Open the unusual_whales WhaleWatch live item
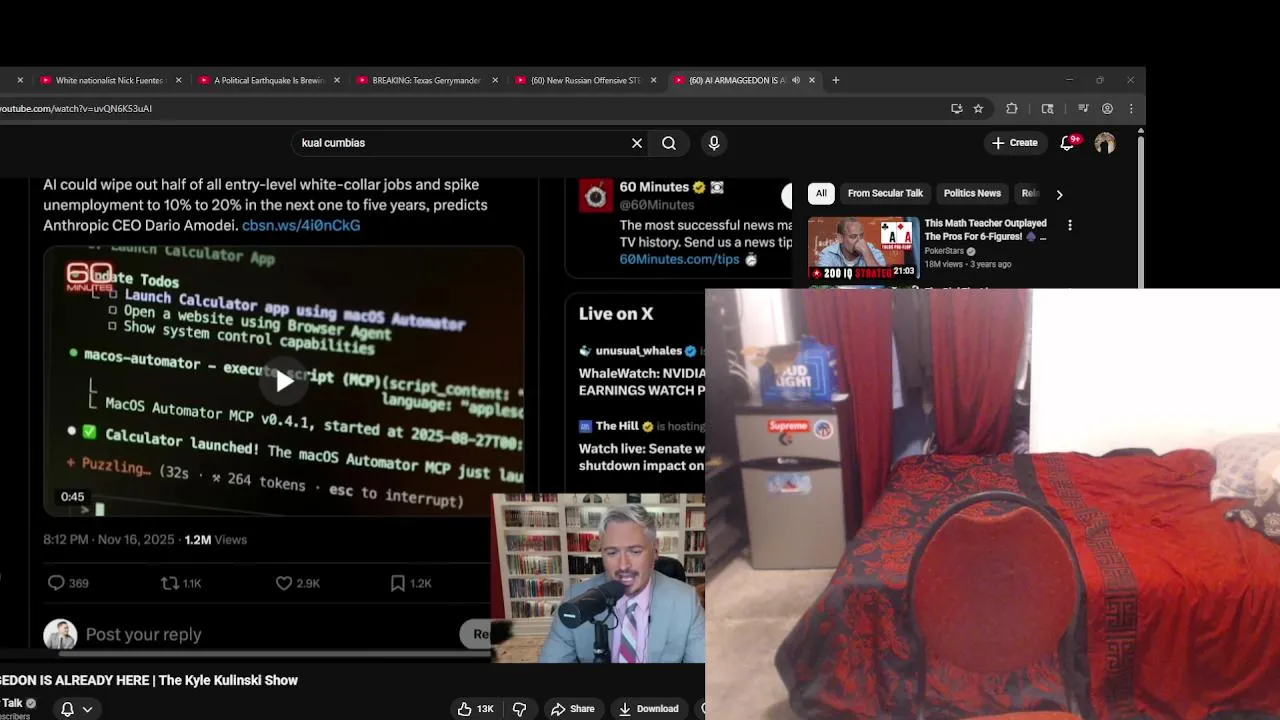 (x=641, y=370)
